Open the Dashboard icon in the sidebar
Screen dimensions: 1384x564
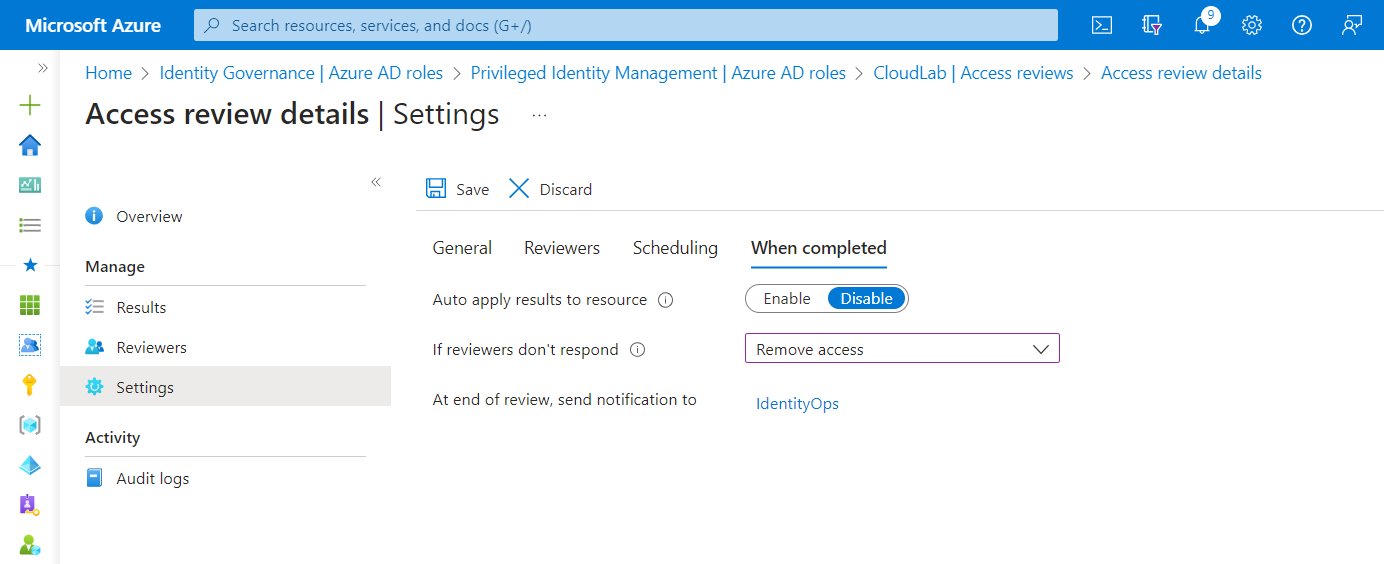tap(30, 185)
